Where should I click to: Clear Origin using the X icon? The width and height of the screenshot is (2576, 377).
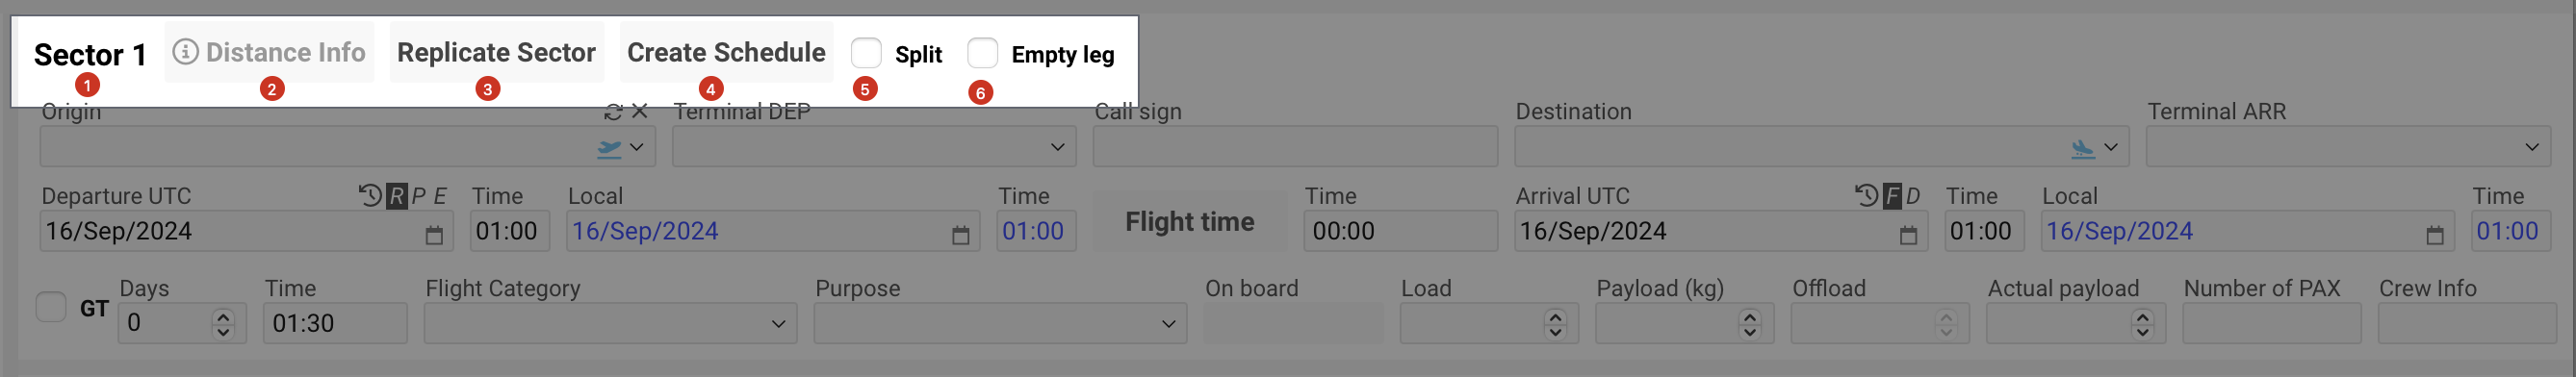tap(640, 111)
